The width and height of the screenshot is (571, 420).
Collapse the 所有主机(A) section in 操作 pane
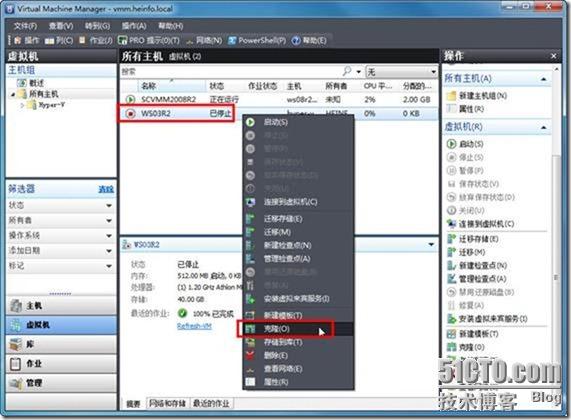coord(544,79)
